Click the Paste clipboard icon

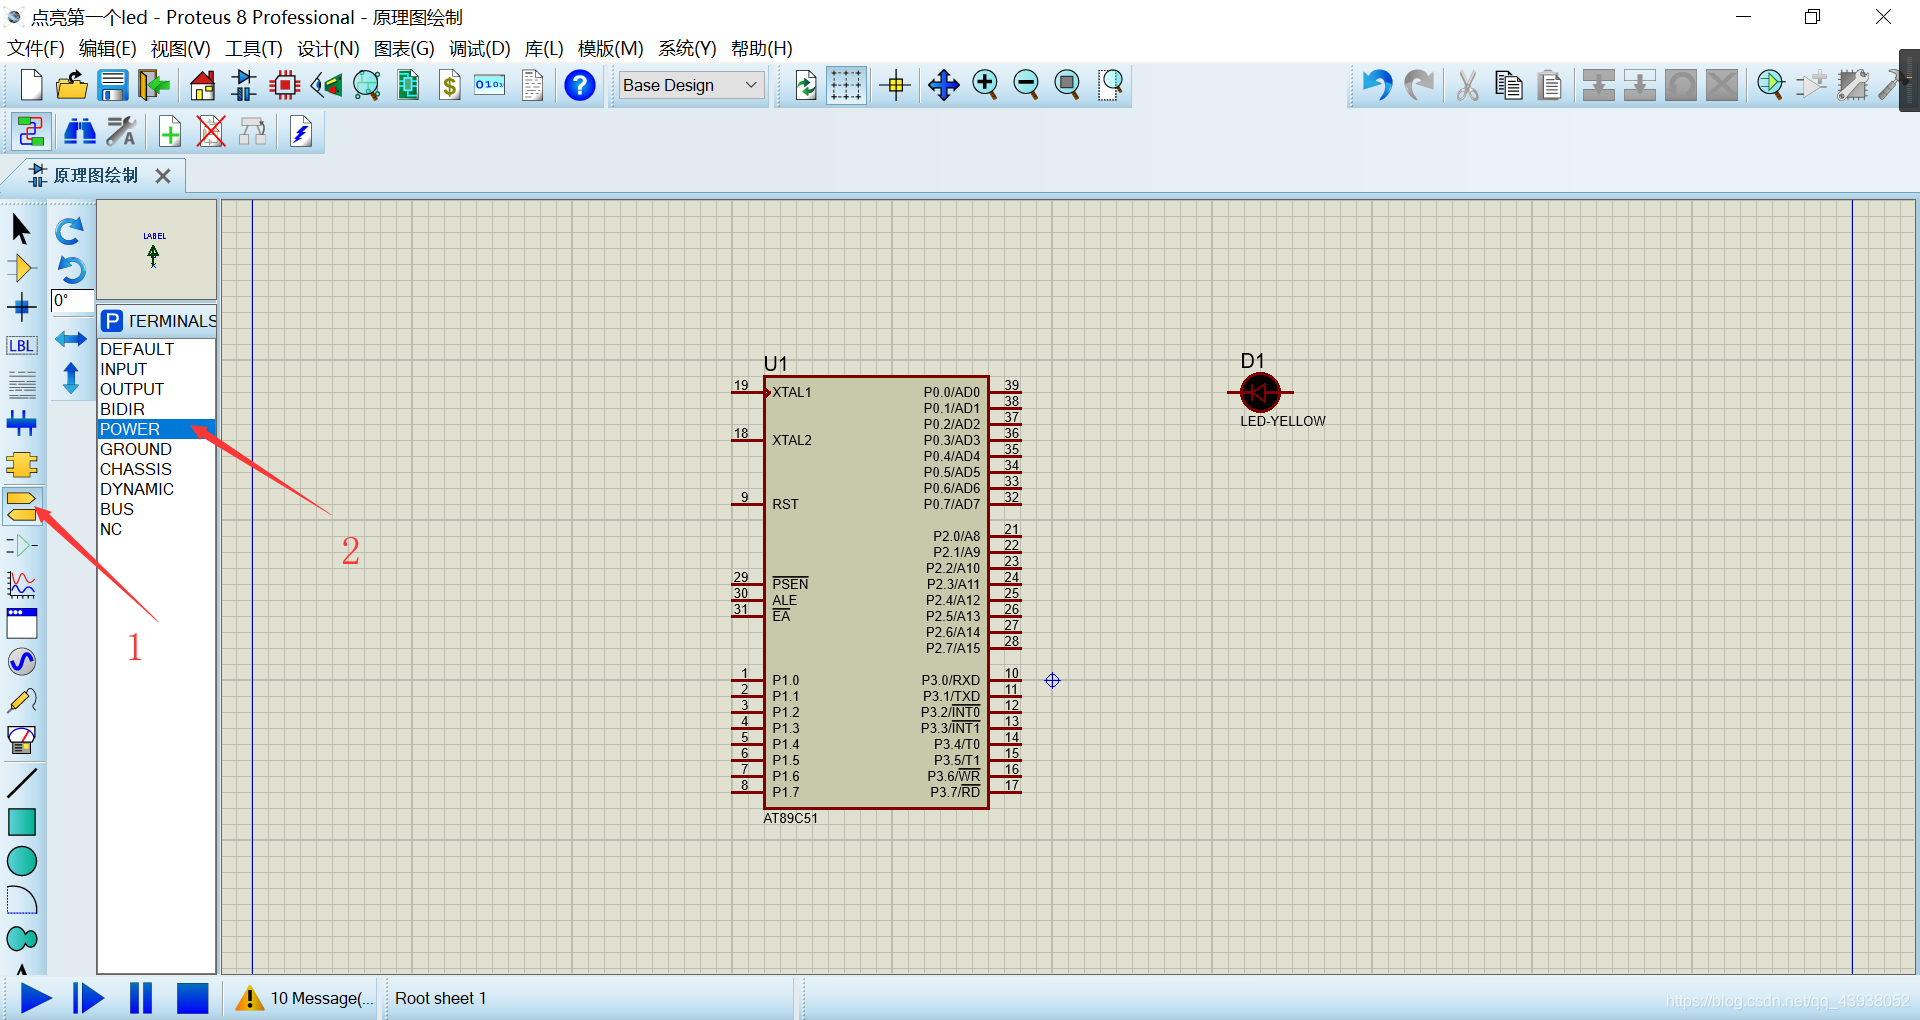(x=1550, y=85)
